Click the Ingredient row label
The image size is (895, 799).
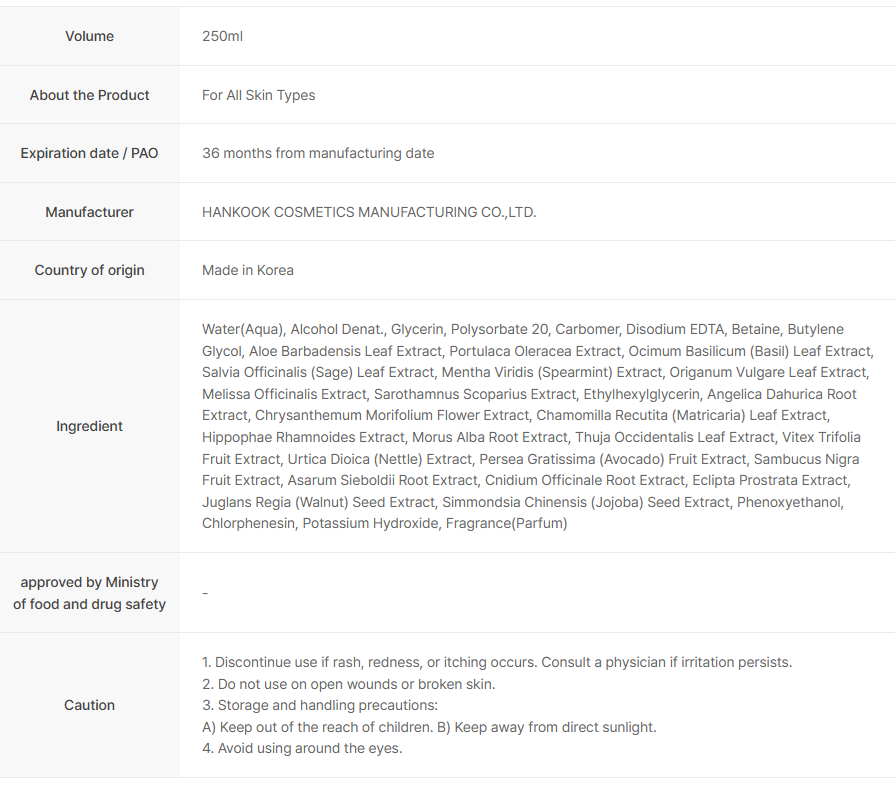tap(89, 426)
